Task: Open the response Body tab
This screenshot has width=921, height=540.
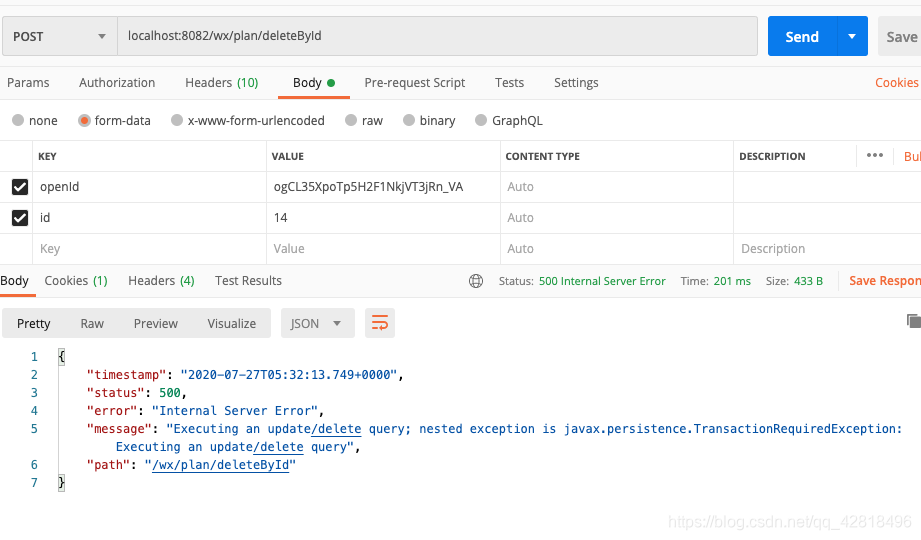Action: click(x=15, y=281)
